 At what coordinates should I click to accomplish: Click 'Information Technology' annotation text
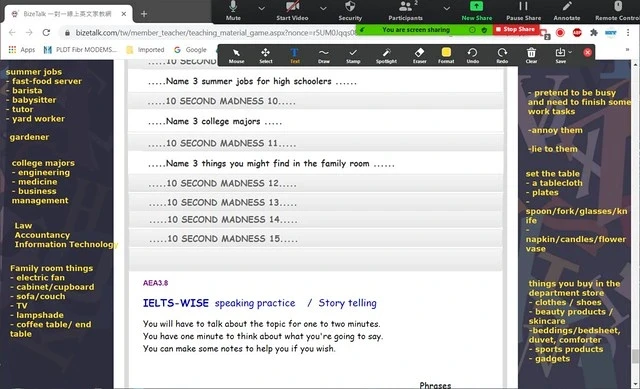[x=66, y=245]
